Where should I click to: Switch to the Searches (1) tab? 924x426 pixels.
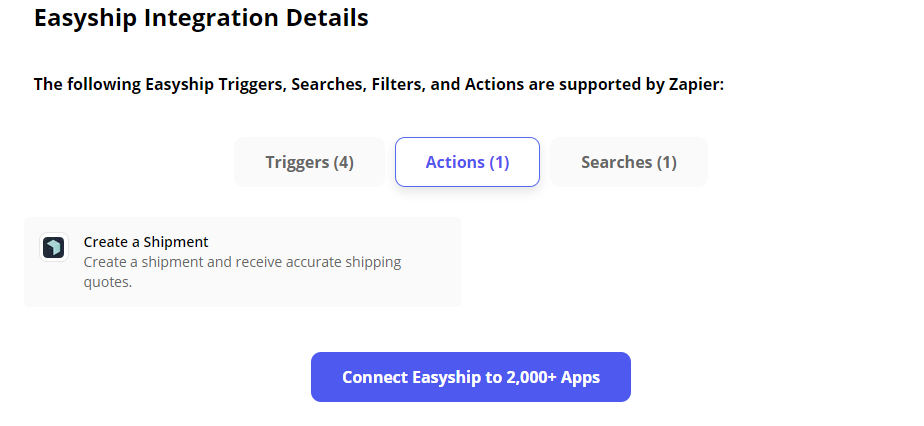[629, 162]
